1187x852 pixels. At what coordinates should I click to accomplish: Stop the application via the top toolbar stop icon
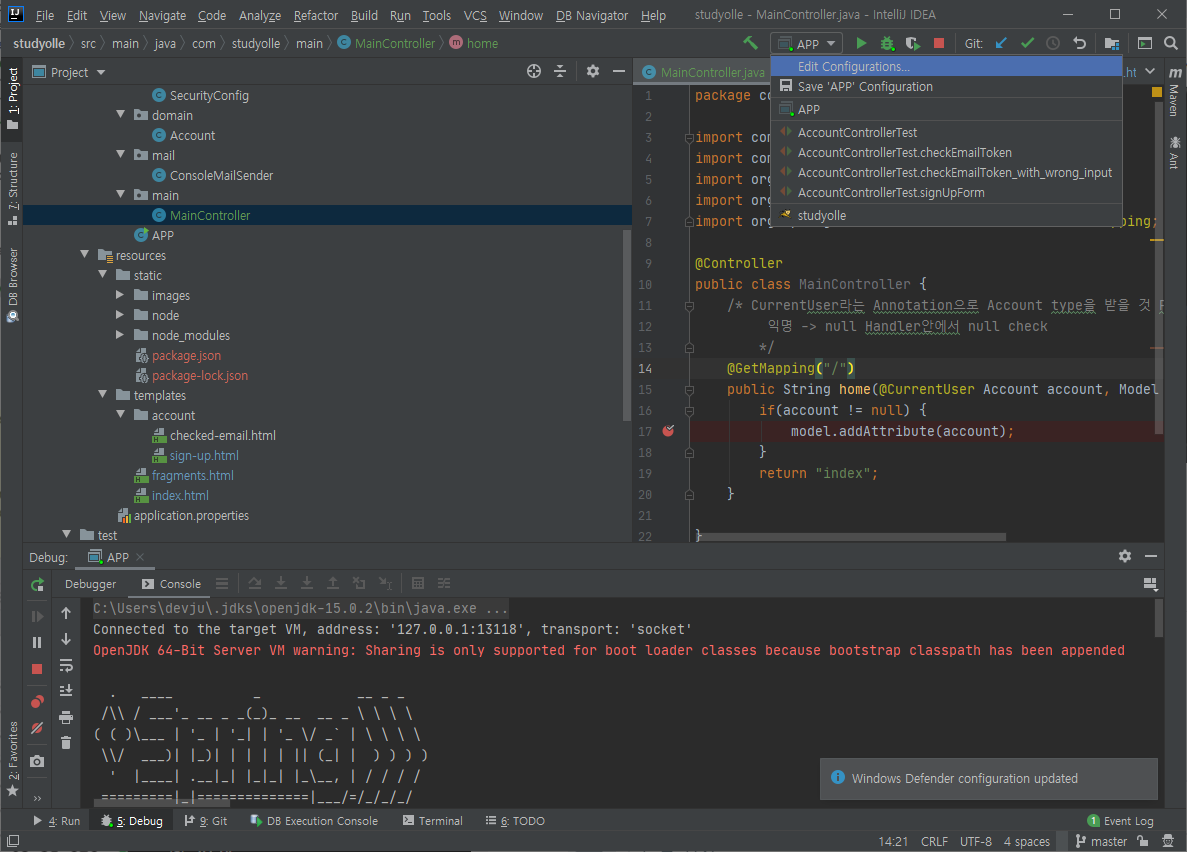point(939,43)
